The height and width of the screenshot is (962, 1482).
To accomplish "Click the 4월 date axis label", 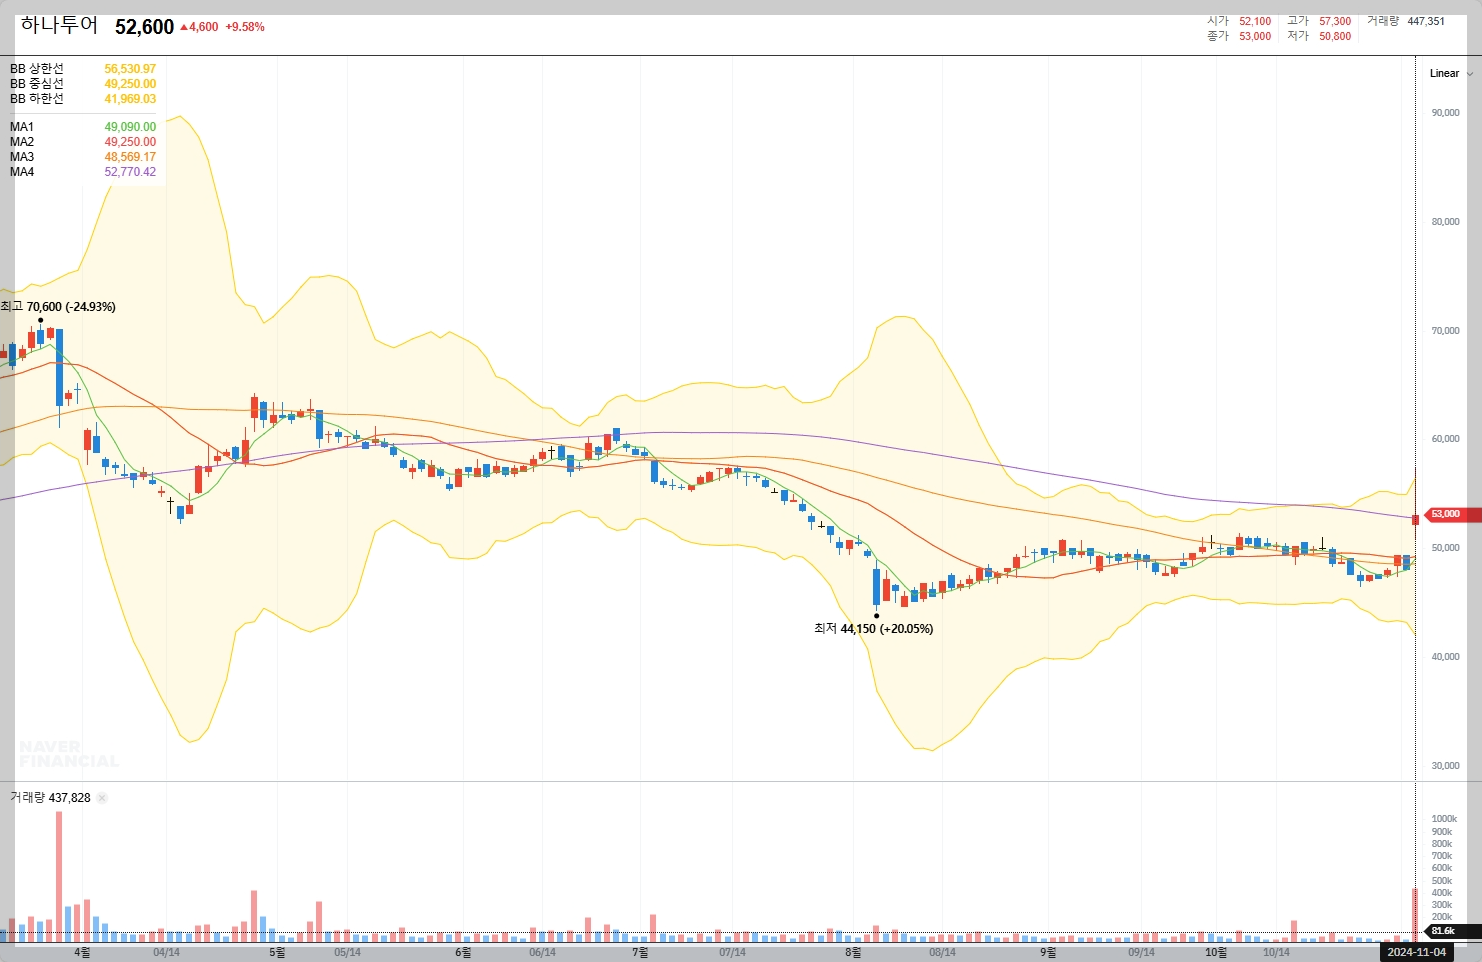I will tap(82, 952).
